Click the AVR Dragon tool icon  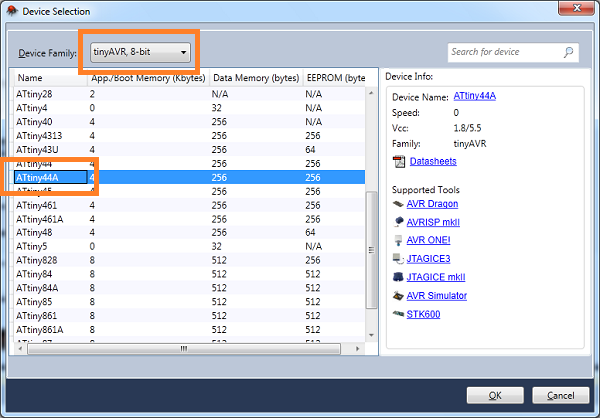[398, 204]
